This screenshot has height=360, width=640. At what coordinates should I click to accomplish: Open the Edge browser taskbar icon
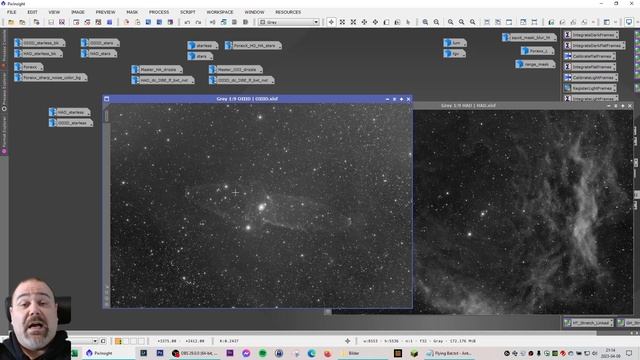[x=311, y=353]
